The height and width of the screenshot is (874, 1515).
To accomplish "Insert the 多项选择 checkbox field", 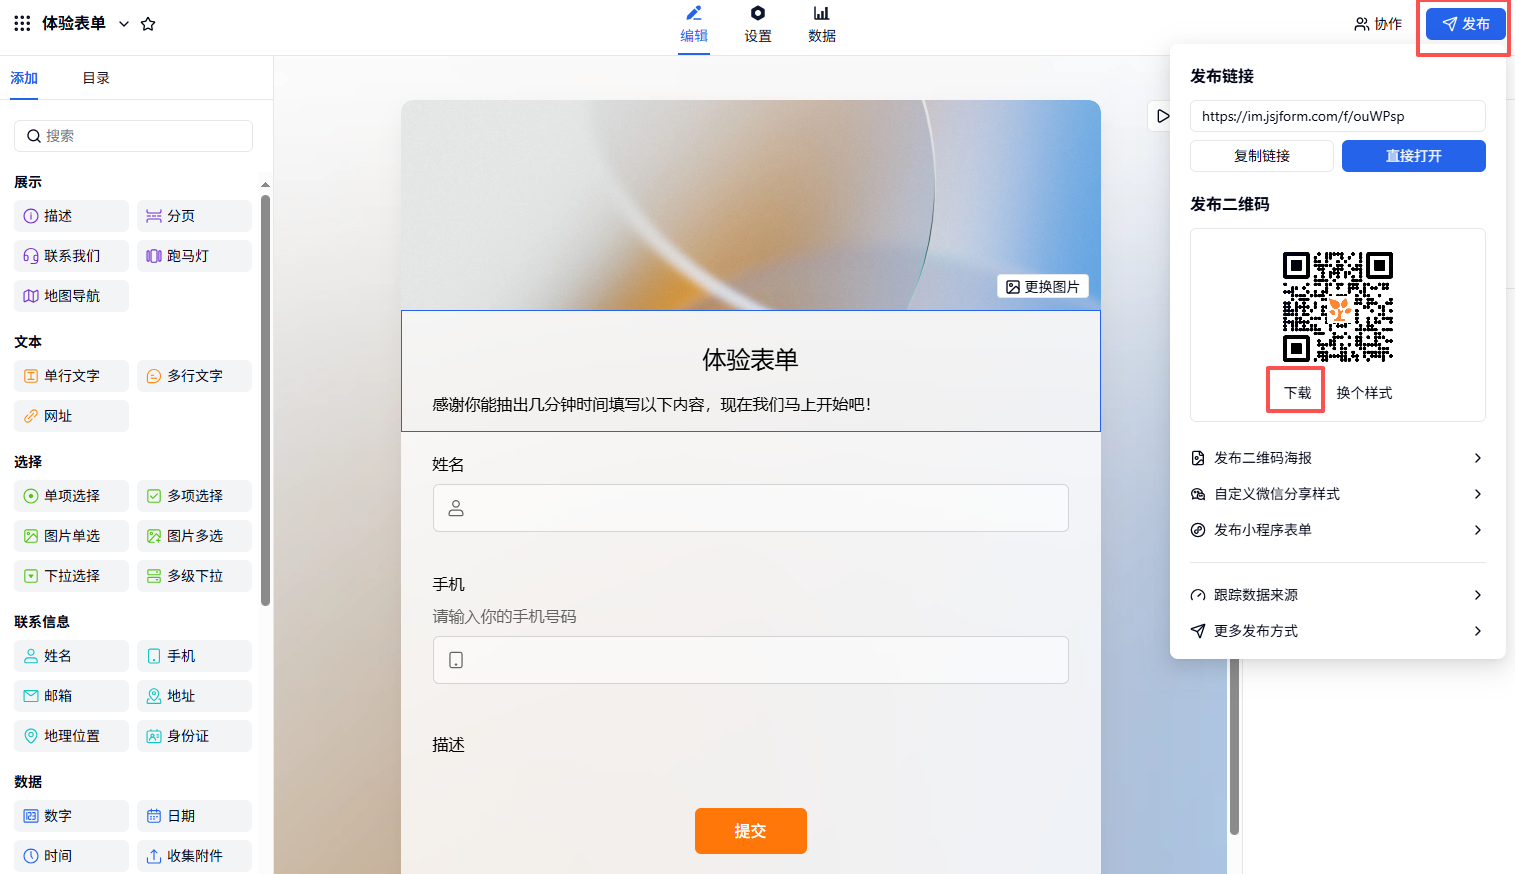I will click(194, 496).
